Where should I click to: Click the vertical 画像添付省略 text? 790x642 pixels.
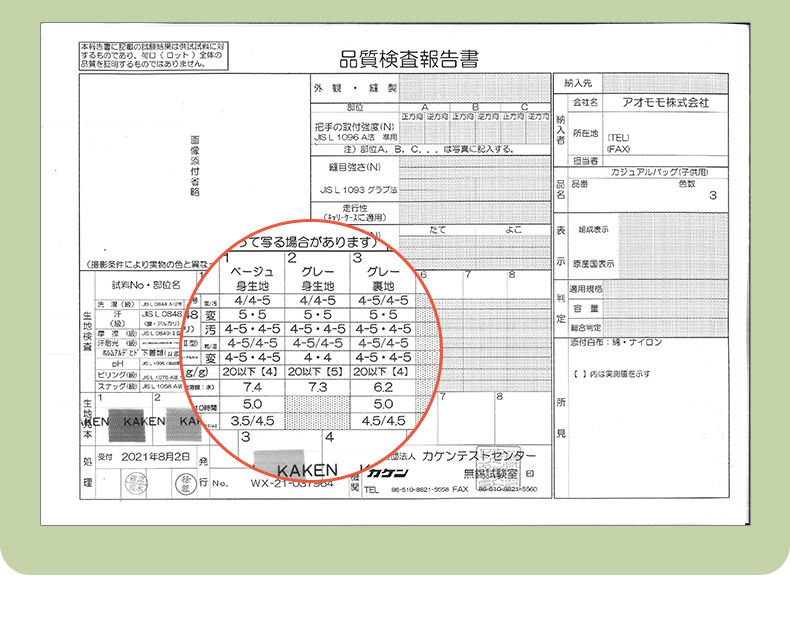(x=194, y=168)
